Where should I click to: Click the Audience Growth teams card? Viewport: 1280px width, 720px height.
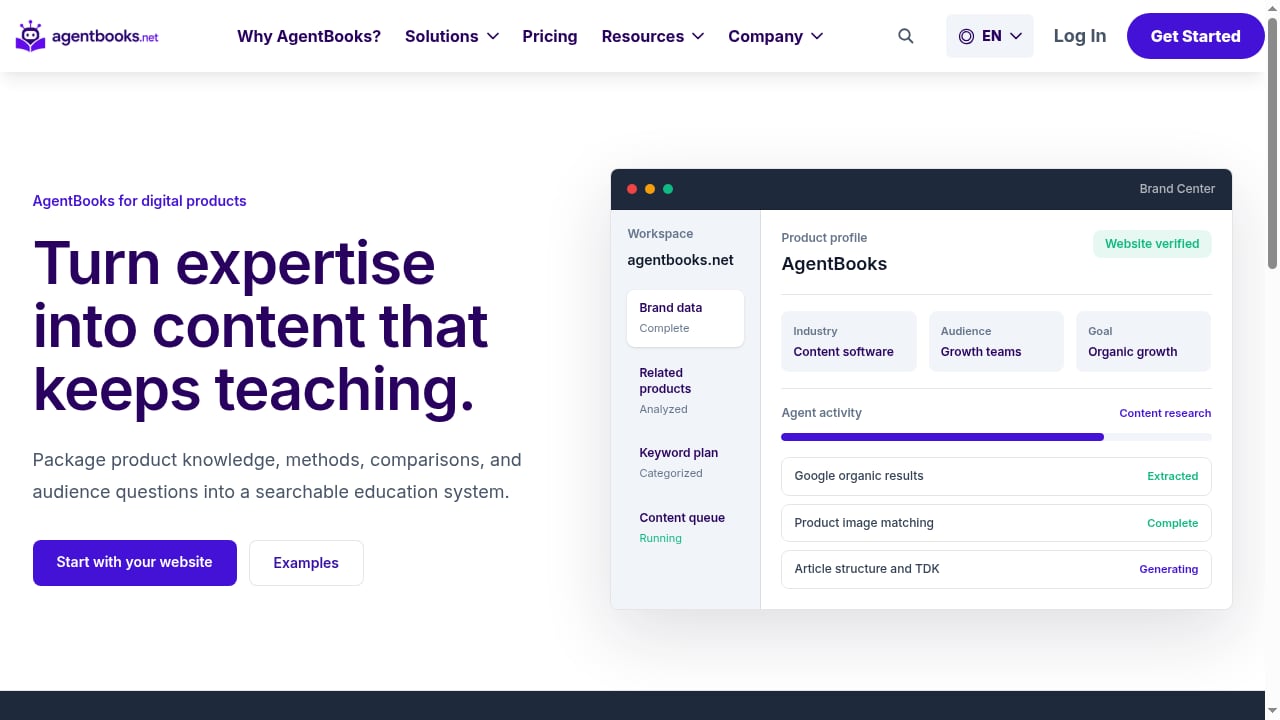[x=996, y=341]
